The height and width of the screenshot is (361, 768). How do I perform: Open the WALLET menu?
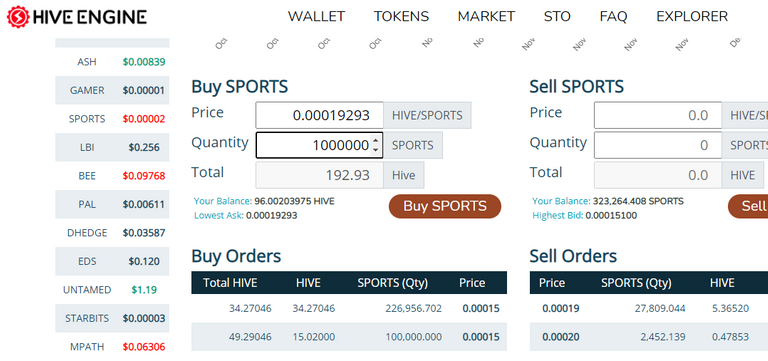coord(316,17)
